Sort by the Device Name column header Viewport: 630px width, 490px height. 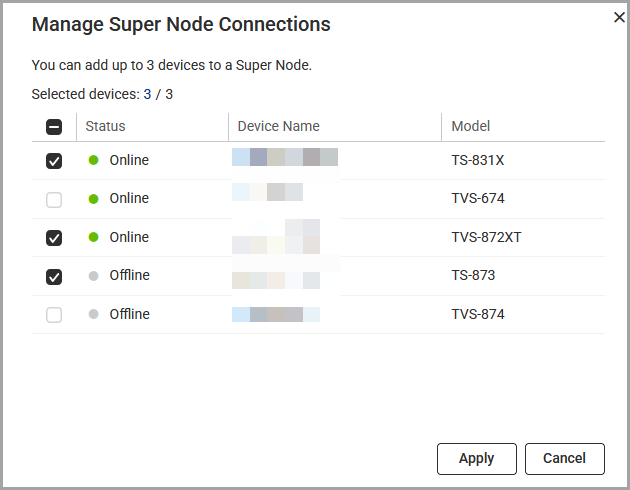[278, 126]
